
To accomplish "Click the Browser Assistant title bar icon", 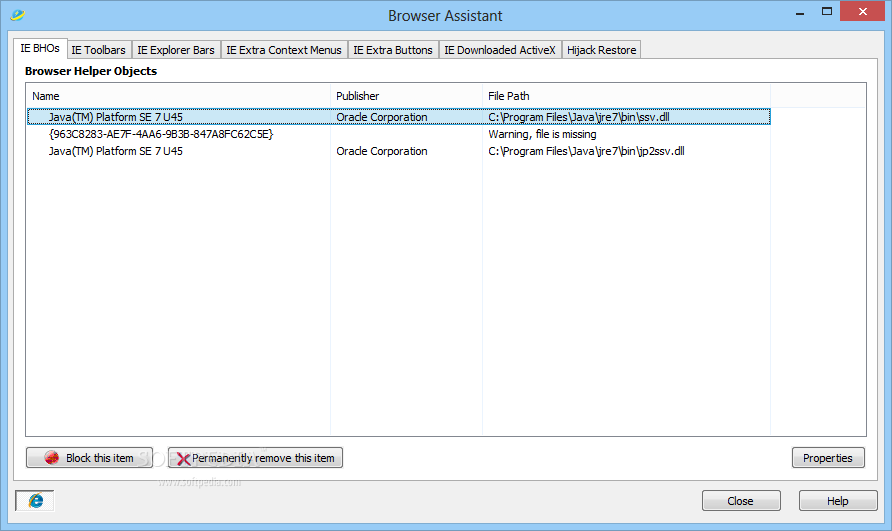I will tap(17, 15).
